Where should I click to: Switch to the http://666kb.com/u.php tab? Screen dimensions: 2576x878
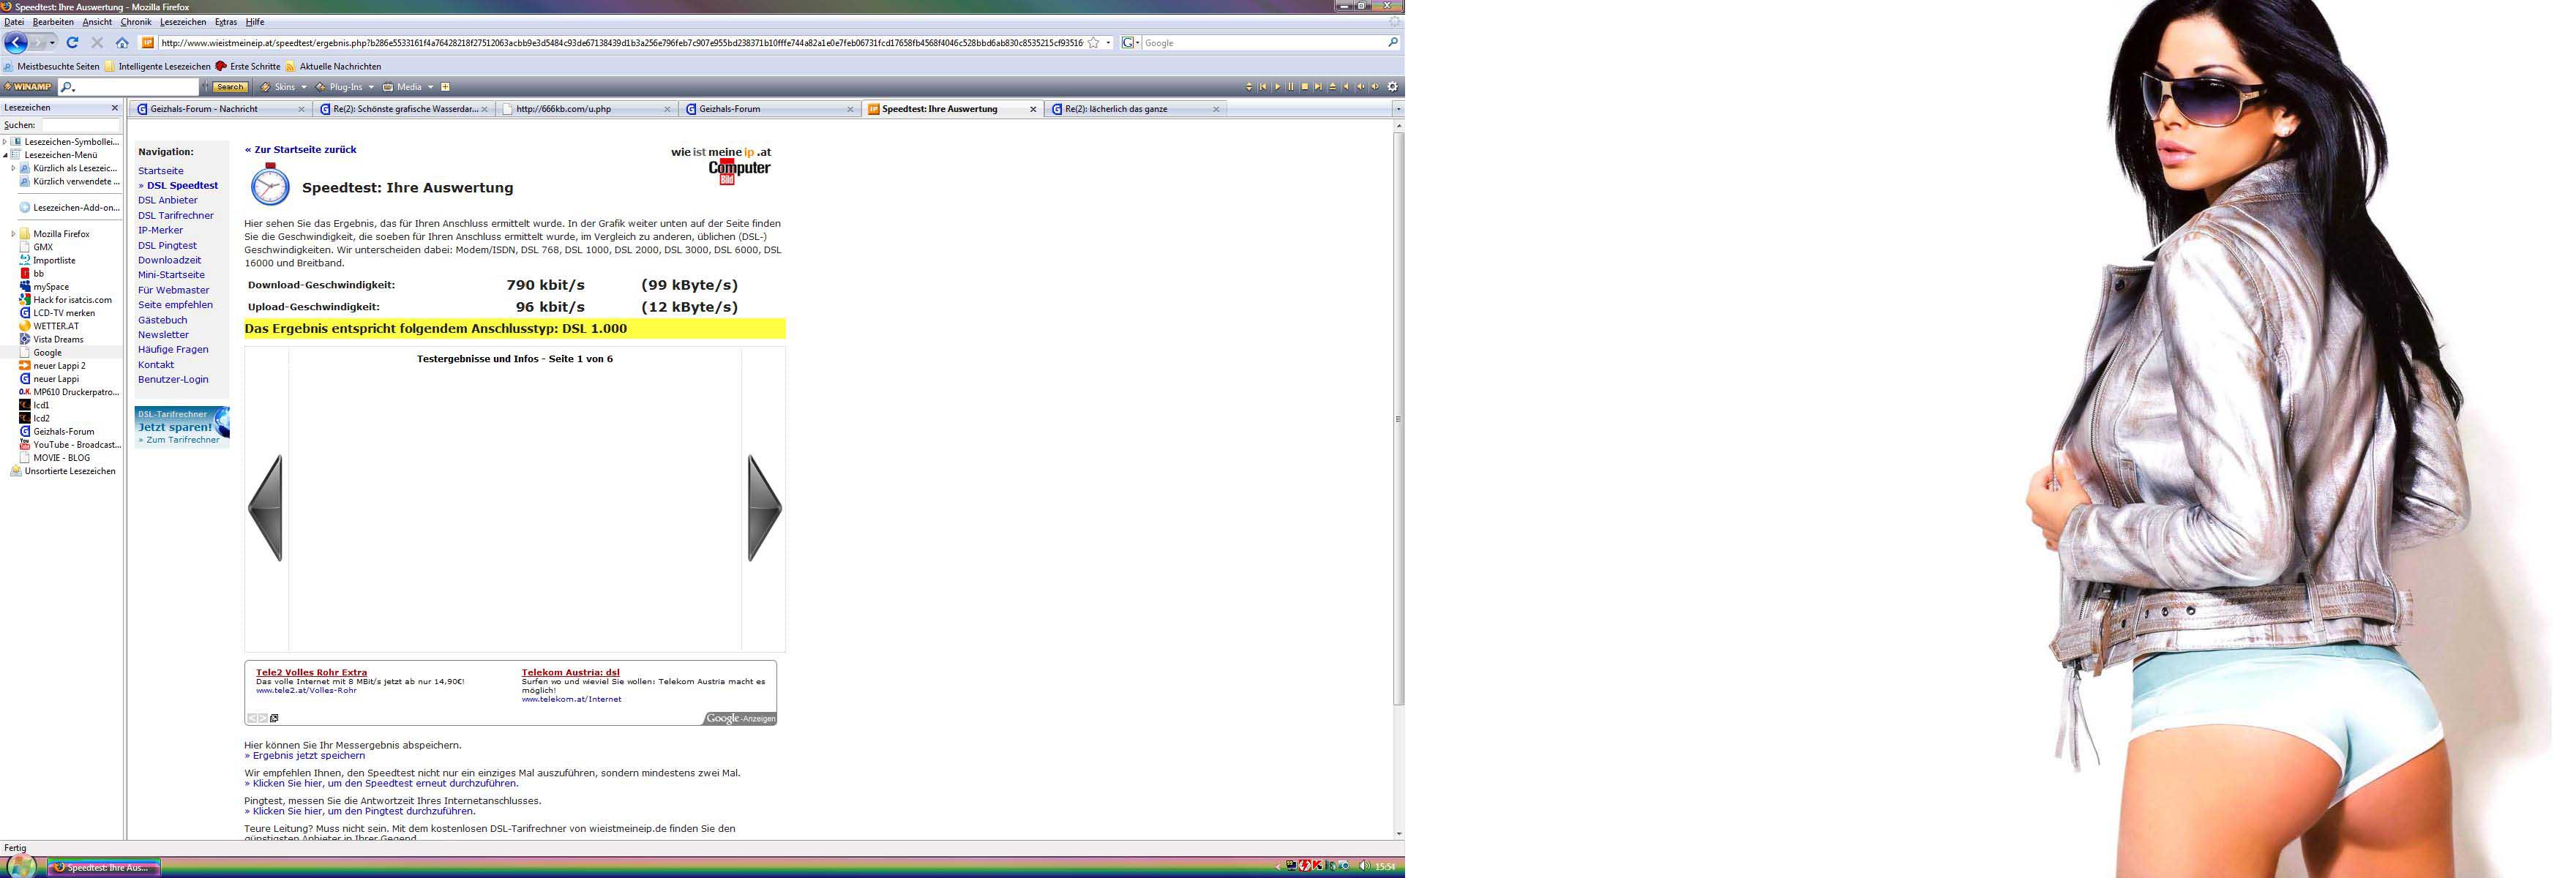587,109
